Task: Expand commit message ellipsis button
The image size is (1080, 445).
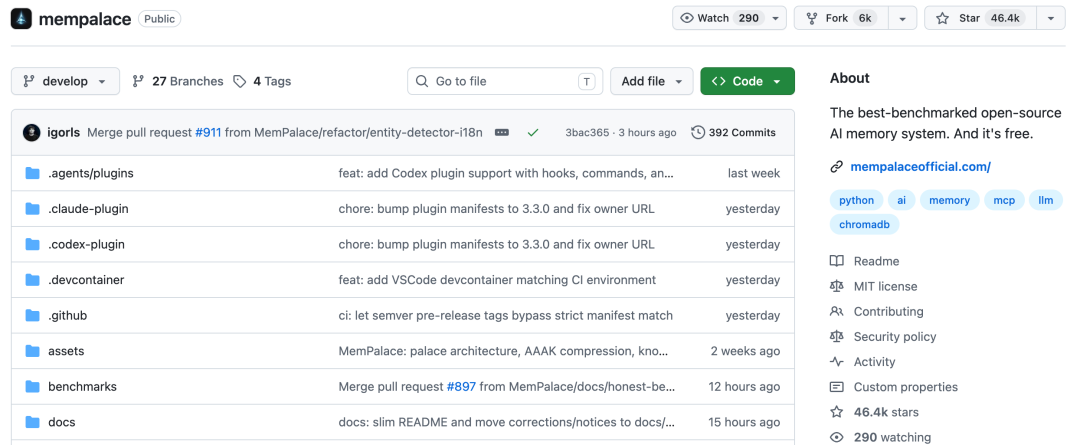Action: coord(502,132)
